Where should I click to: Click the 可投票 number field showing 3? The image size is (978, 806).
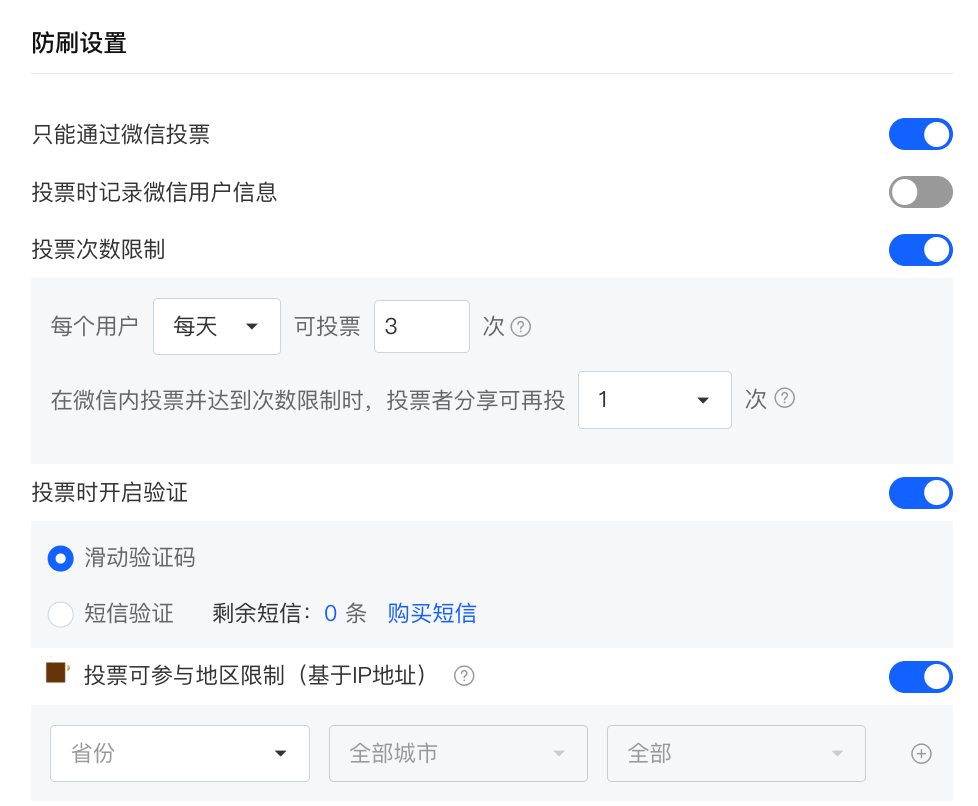(x=421, y=327)
